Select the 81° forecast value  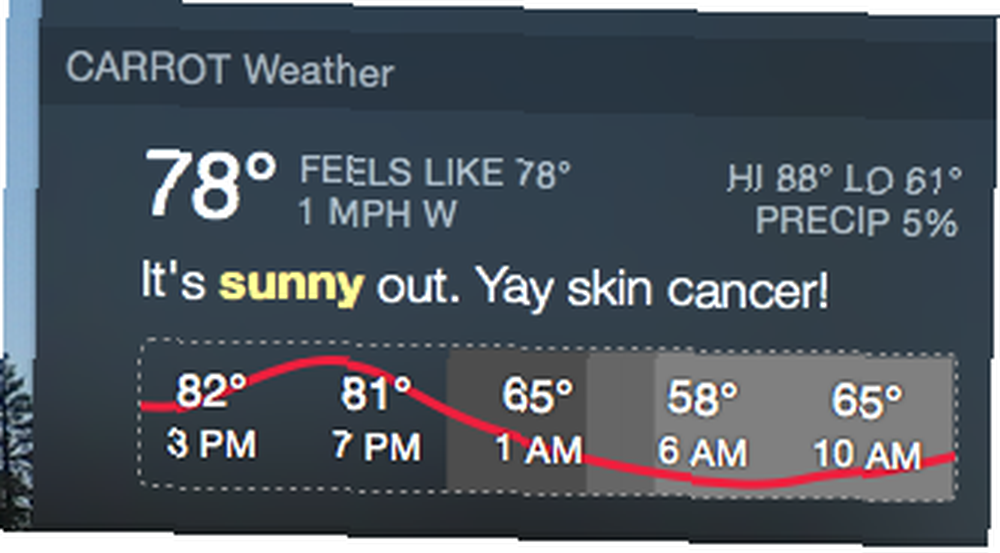tap(376, 392)
